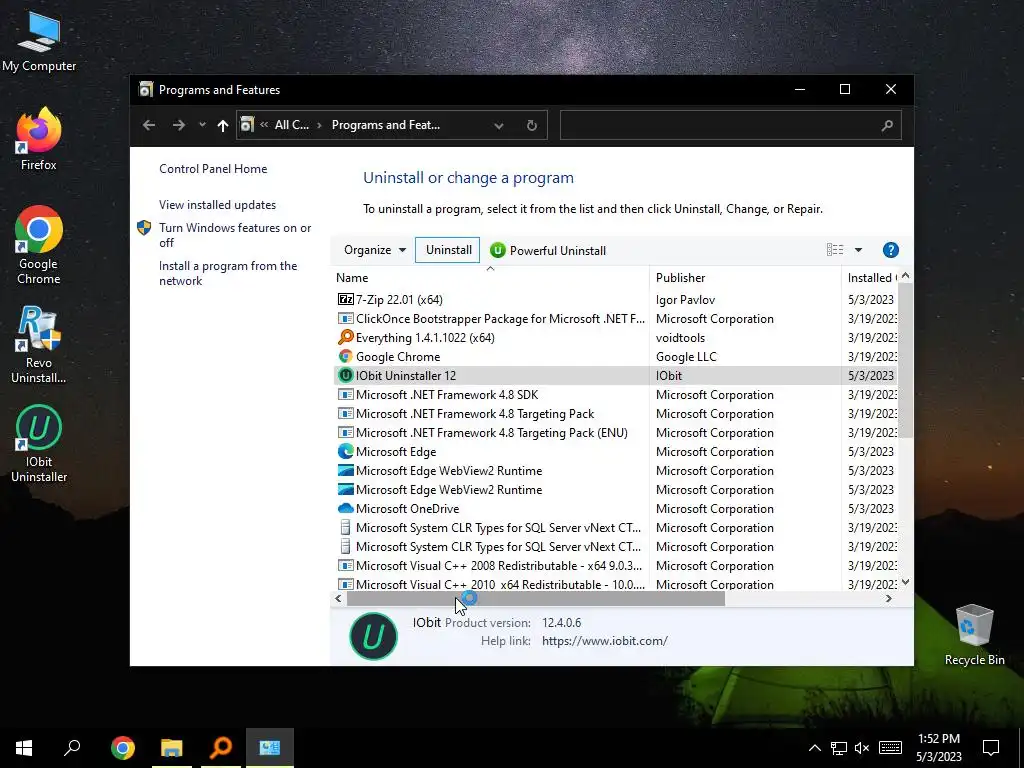Image resolution: width=1024 pixels, height=768 pixels.
Task: Click the vertical scrollbar thumb of list
Action: point(905,360)
